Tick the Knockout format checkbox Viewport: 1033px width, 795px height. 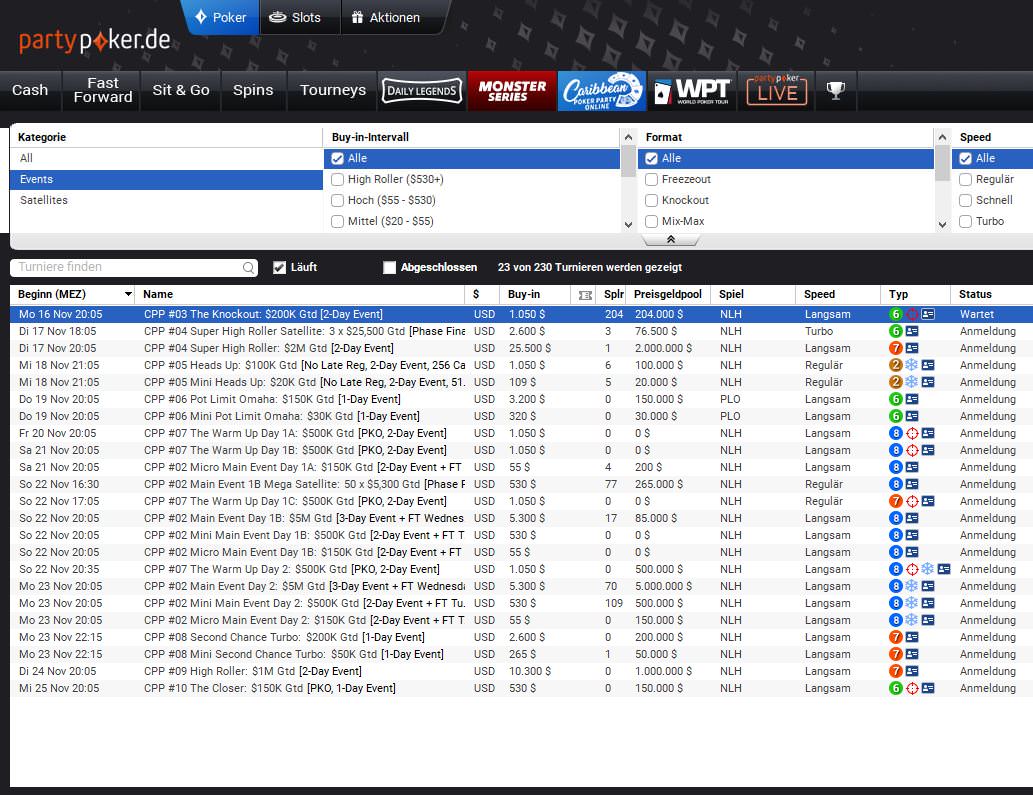(x=652, y=200)
